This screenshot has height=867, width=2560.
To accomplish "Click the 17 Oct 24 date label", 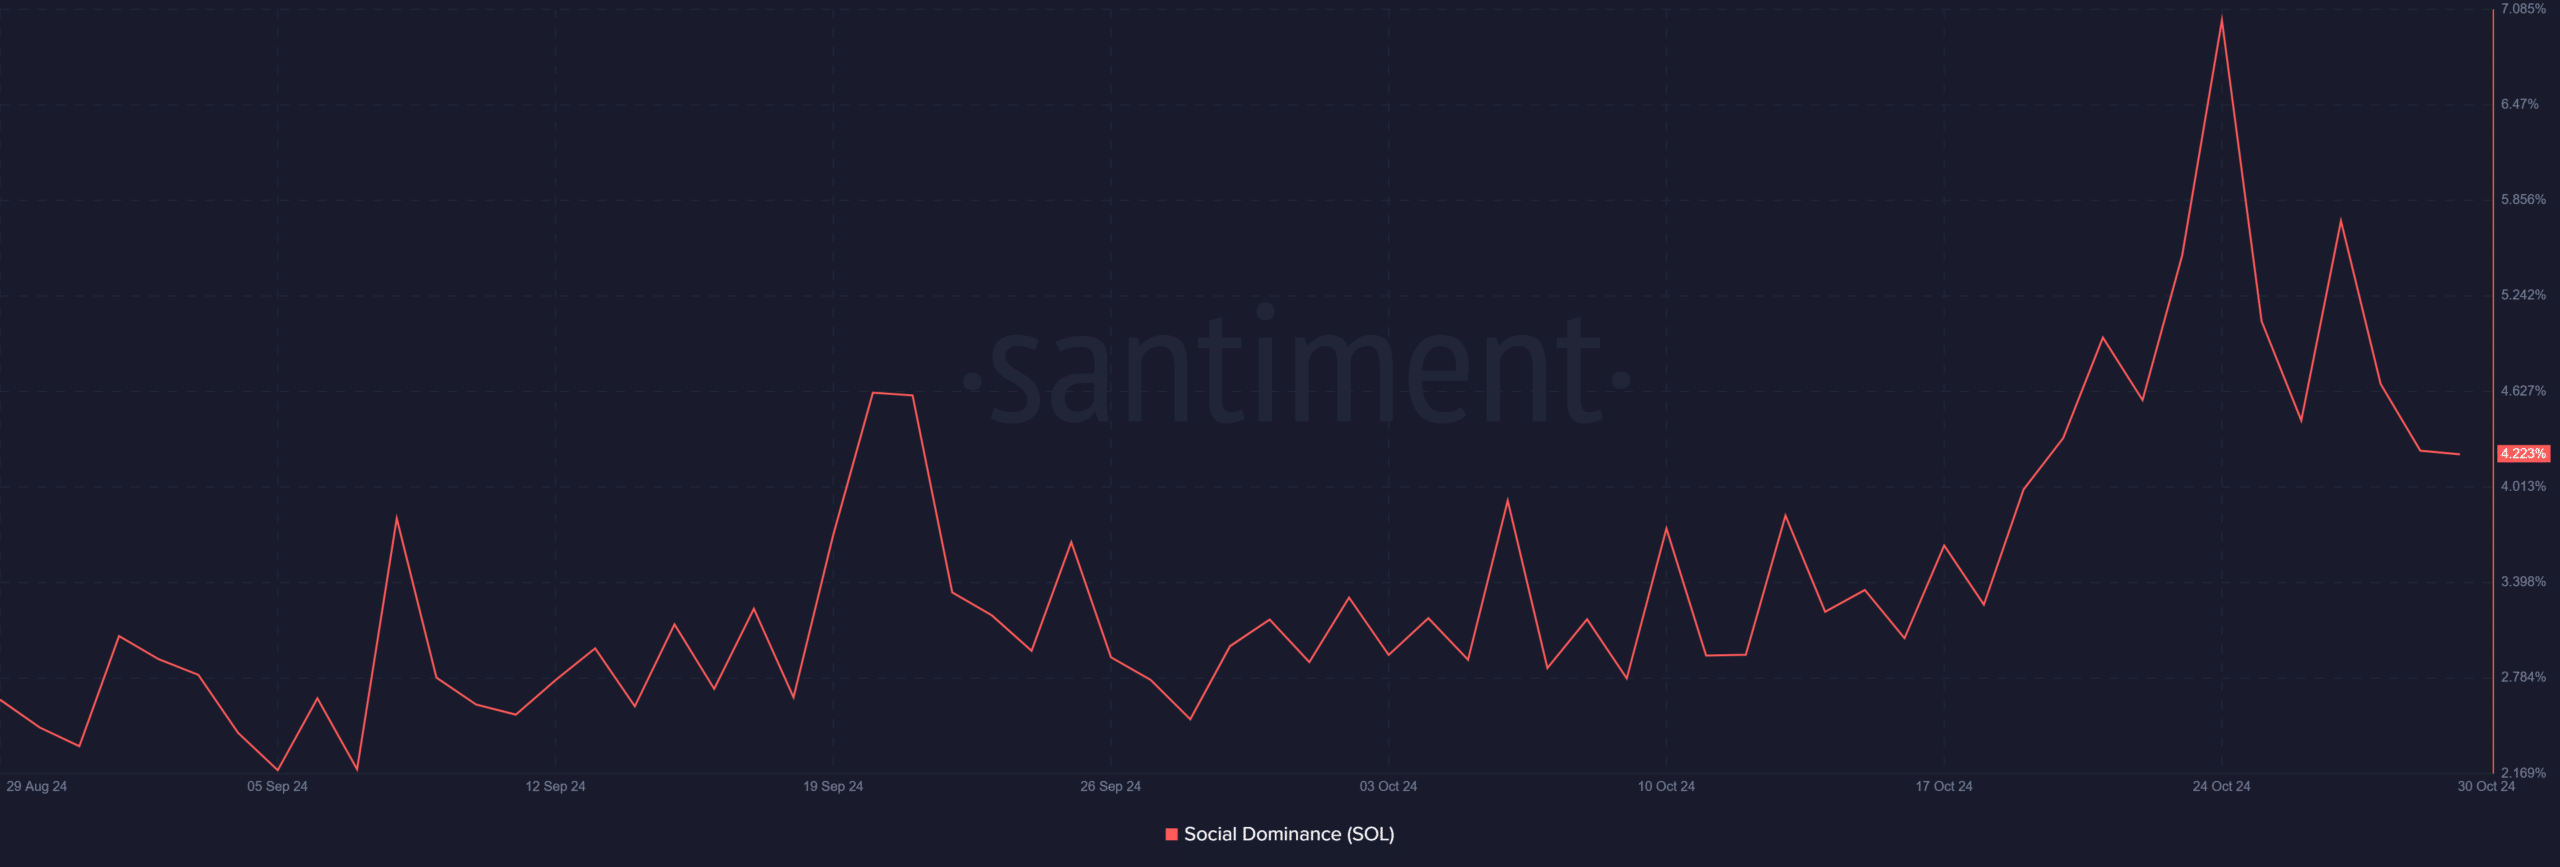I will pyautogui.click(x=1944, y=786).
